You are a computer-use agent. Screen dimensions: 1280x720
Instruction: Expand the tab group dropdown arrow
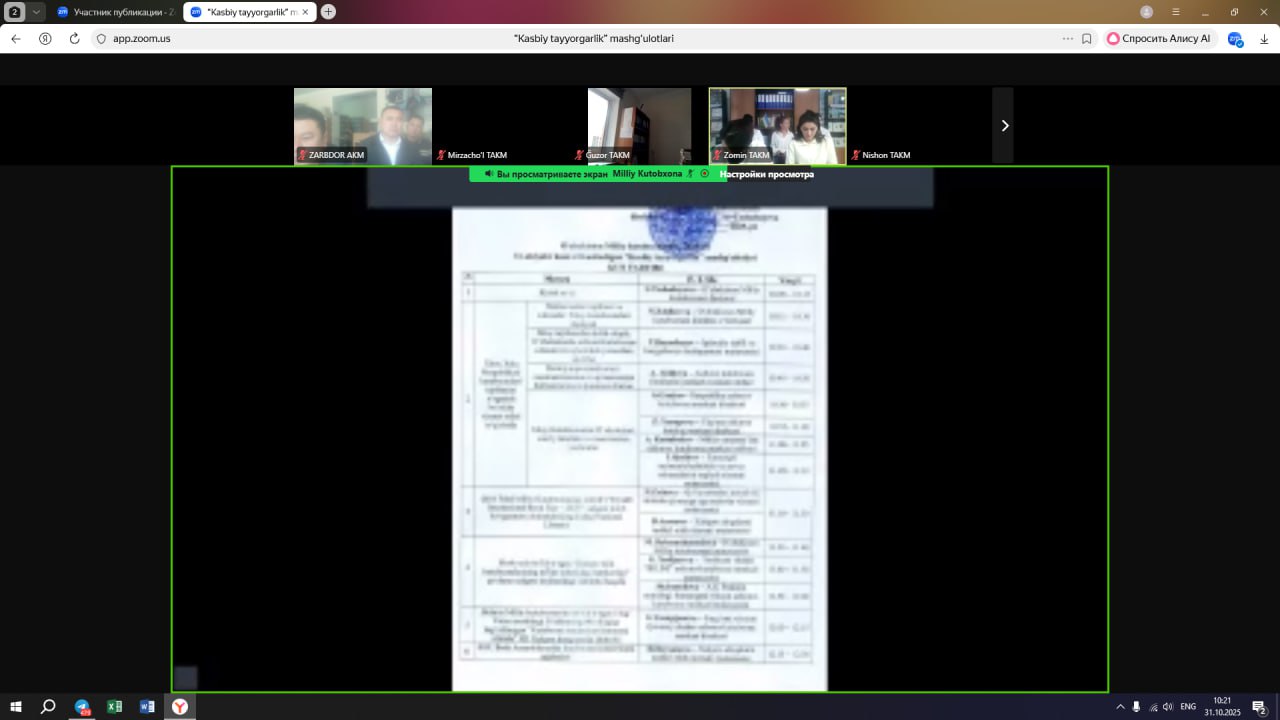(37, 12)
